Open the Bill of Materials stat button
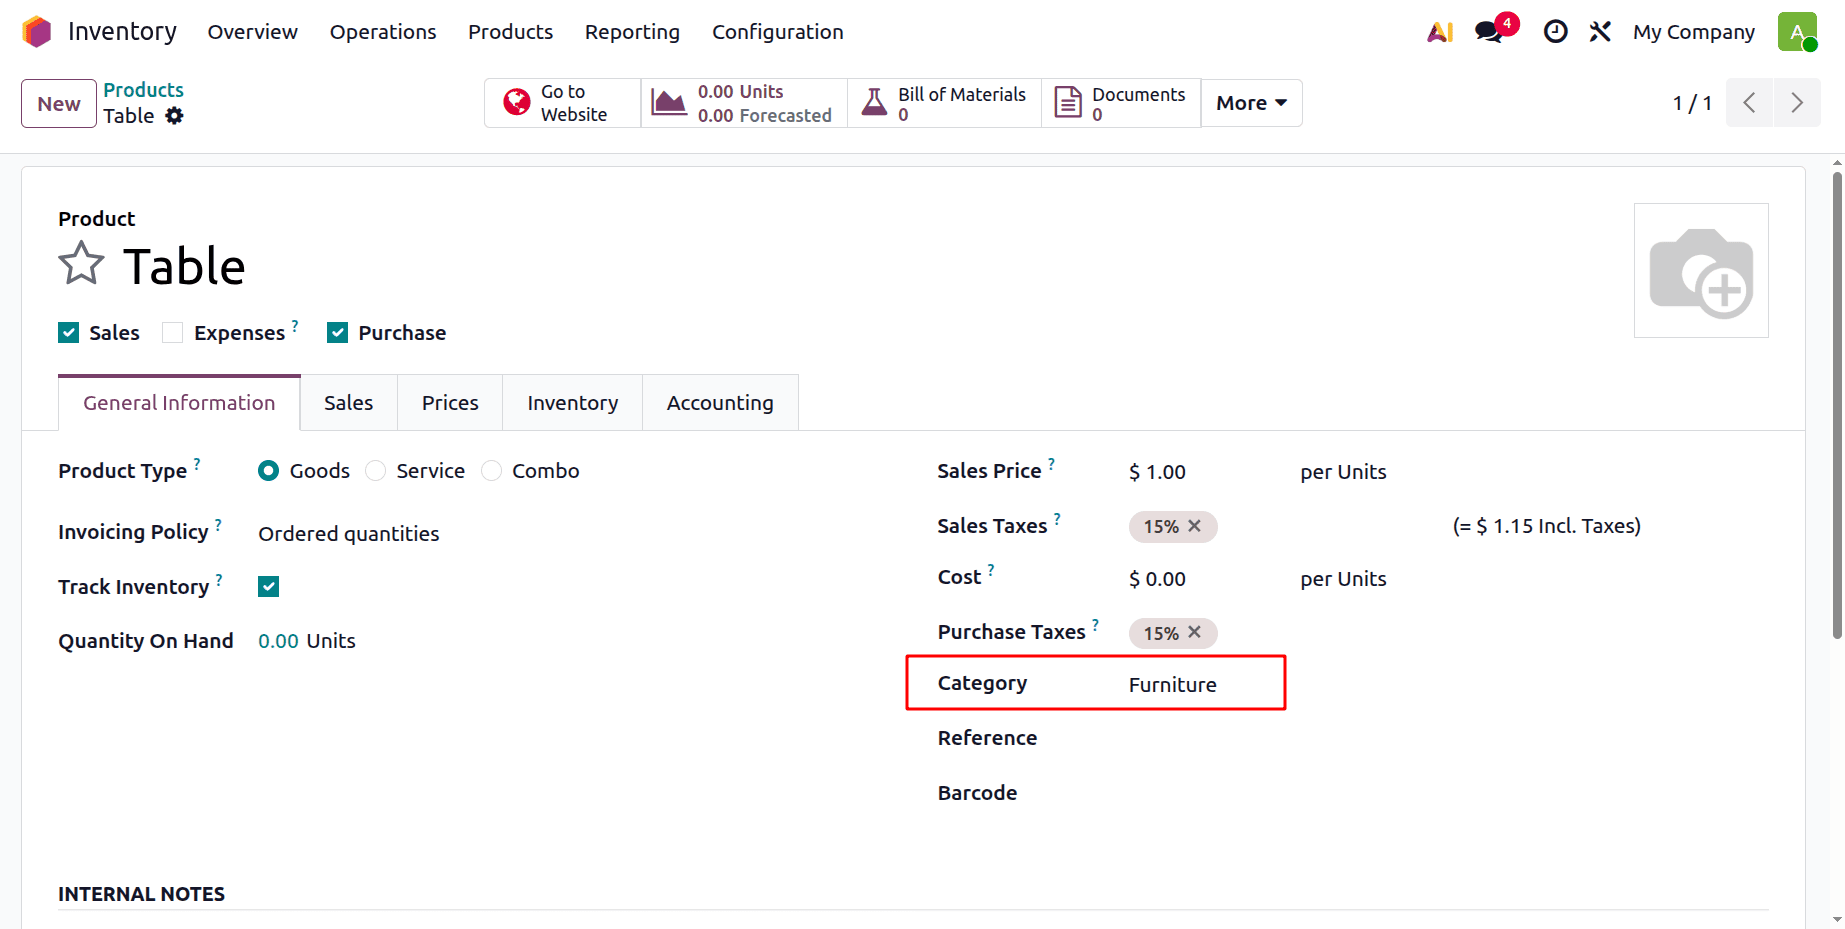Image resolution: width=1845 pixels, height=929 pixels. point(944,103)
